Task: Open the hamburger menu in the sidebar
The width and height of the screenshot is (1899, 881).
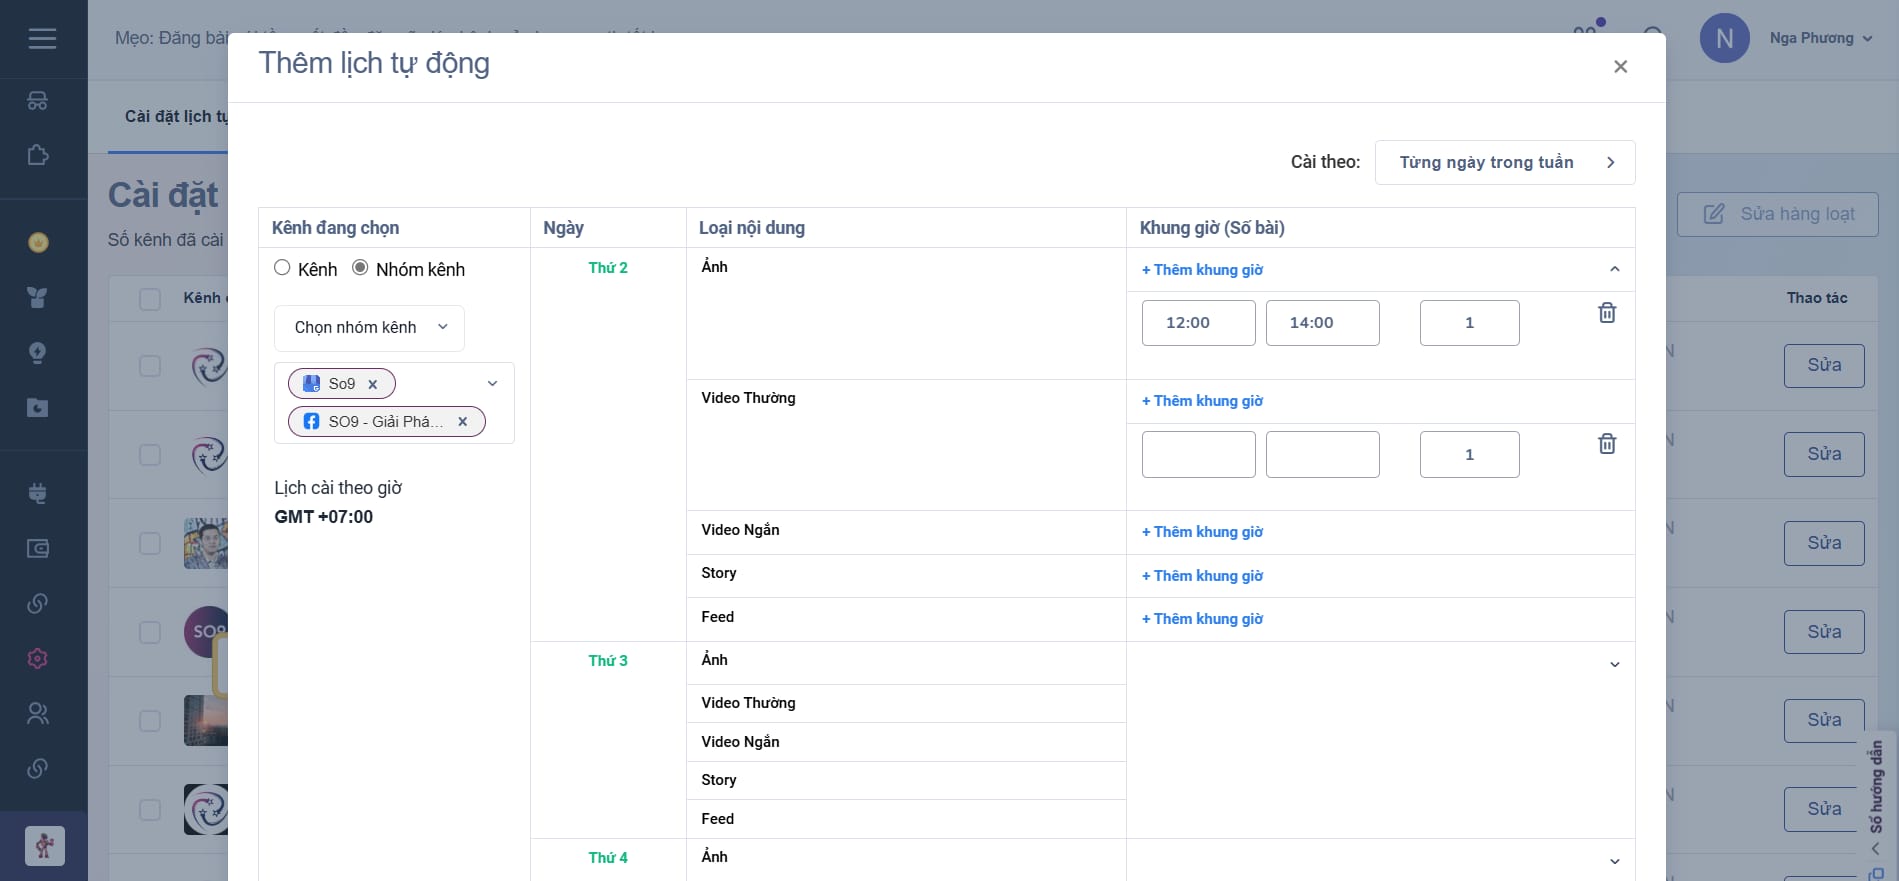Action: coord(42,38)
